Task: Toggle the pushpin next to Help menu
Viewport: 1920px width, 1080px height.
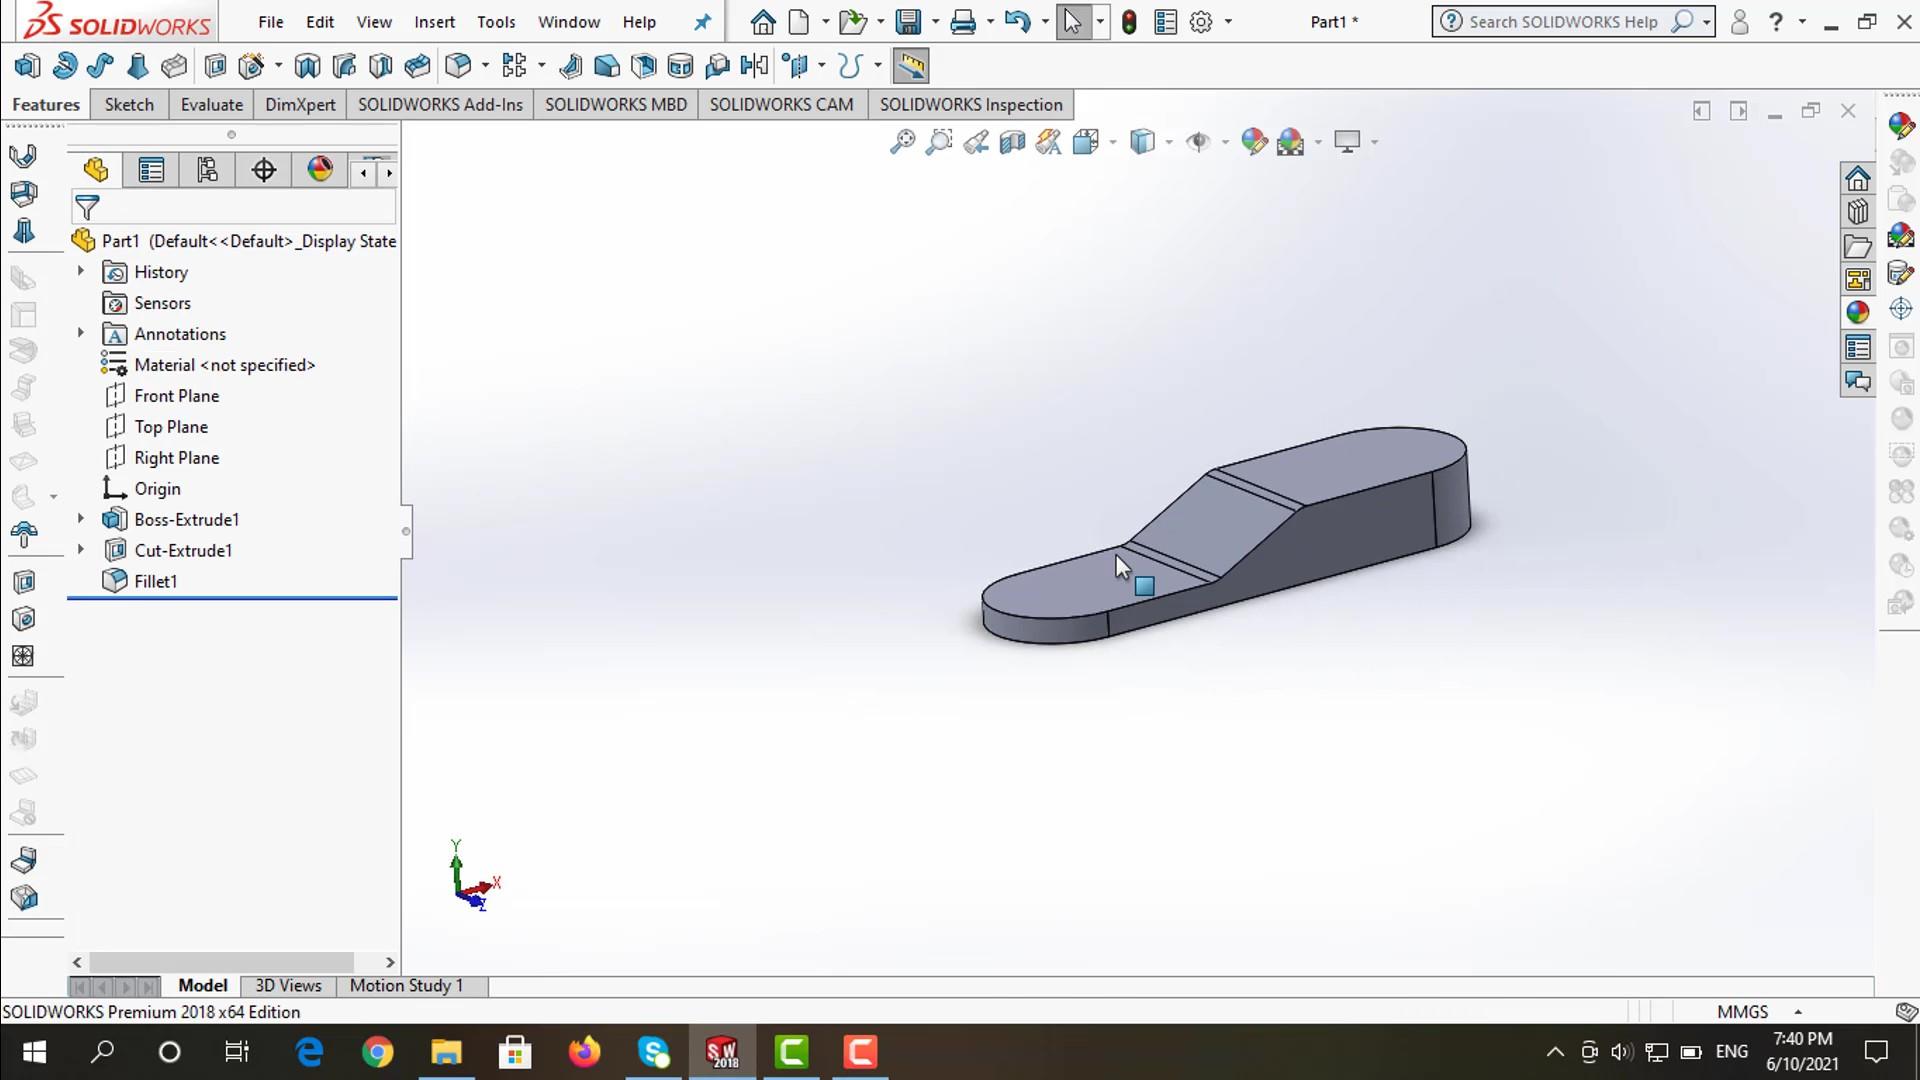Action: [702, 22]
